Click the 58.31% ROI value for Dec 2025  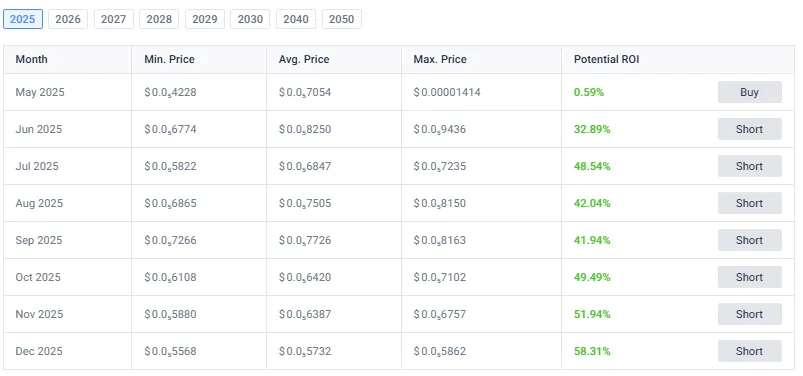click(592, 351)
